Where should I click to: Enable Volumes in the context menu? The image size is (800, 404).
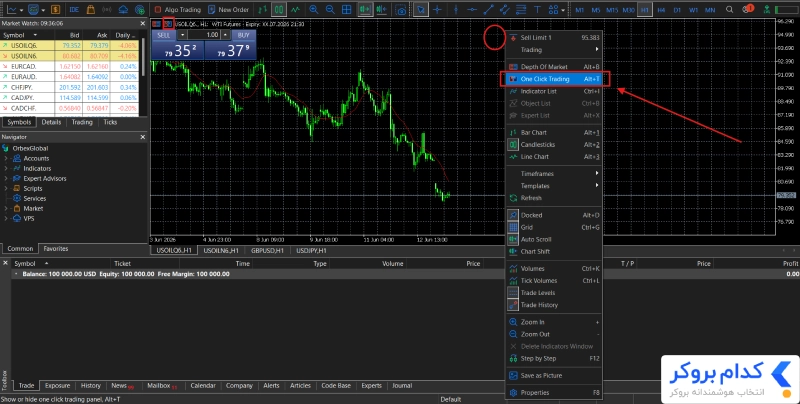pos(554,269)
